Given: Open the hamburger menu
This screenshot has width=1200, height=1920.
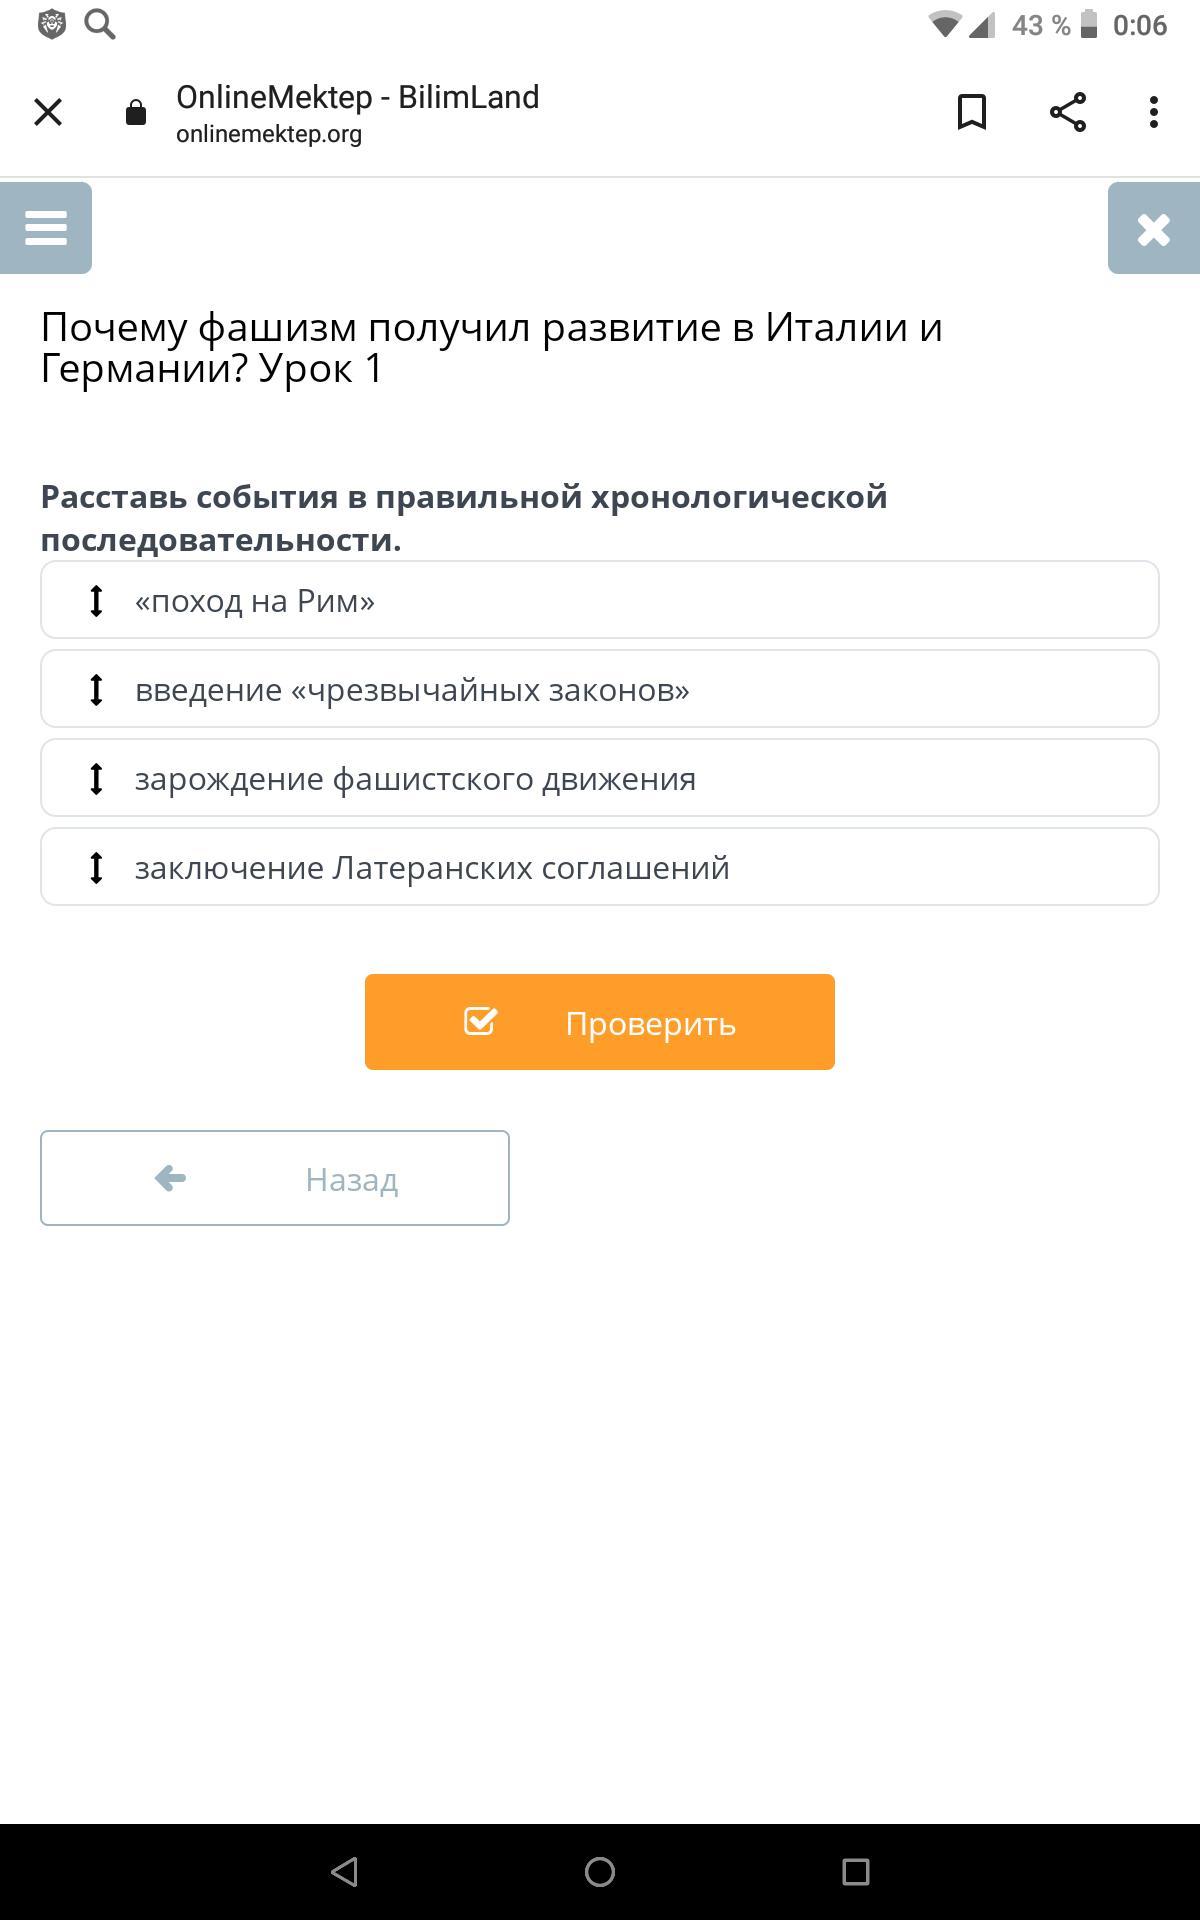Looking at the screenshot, I should click(46, 228).
